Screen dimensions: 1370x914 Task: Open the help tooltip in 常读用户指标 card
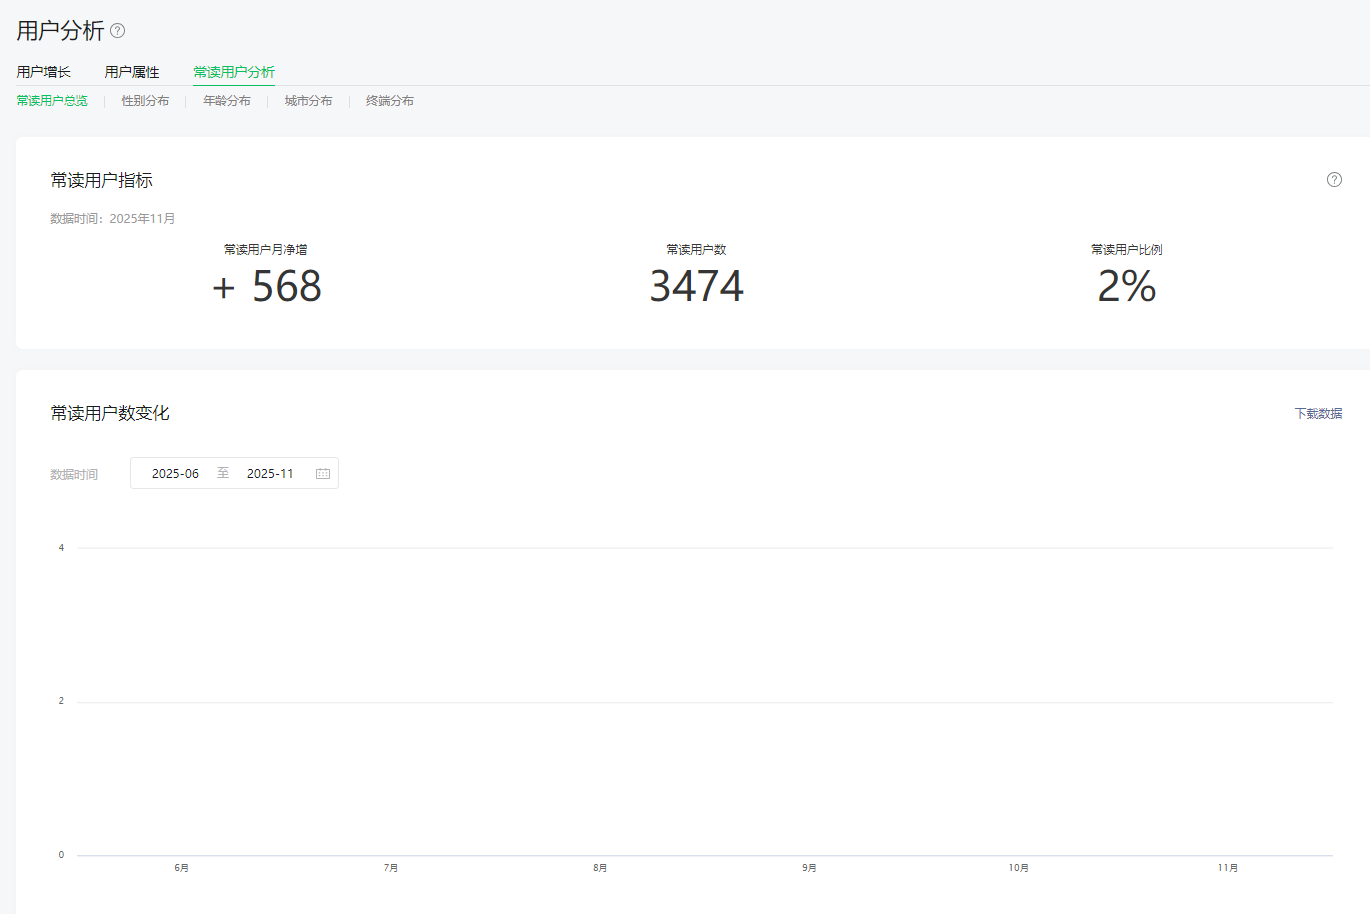[1334, 180]
